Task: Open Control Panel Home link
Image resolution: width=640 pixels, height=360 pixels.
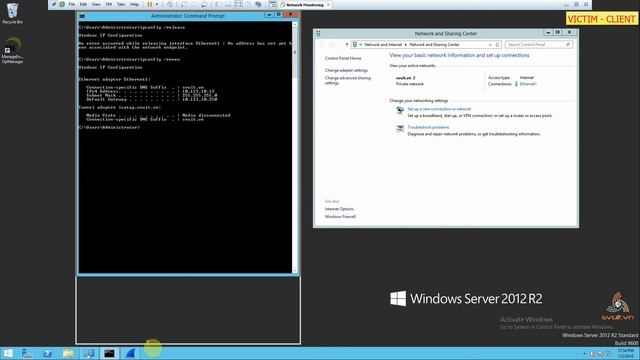Action: tap(343, 58)
